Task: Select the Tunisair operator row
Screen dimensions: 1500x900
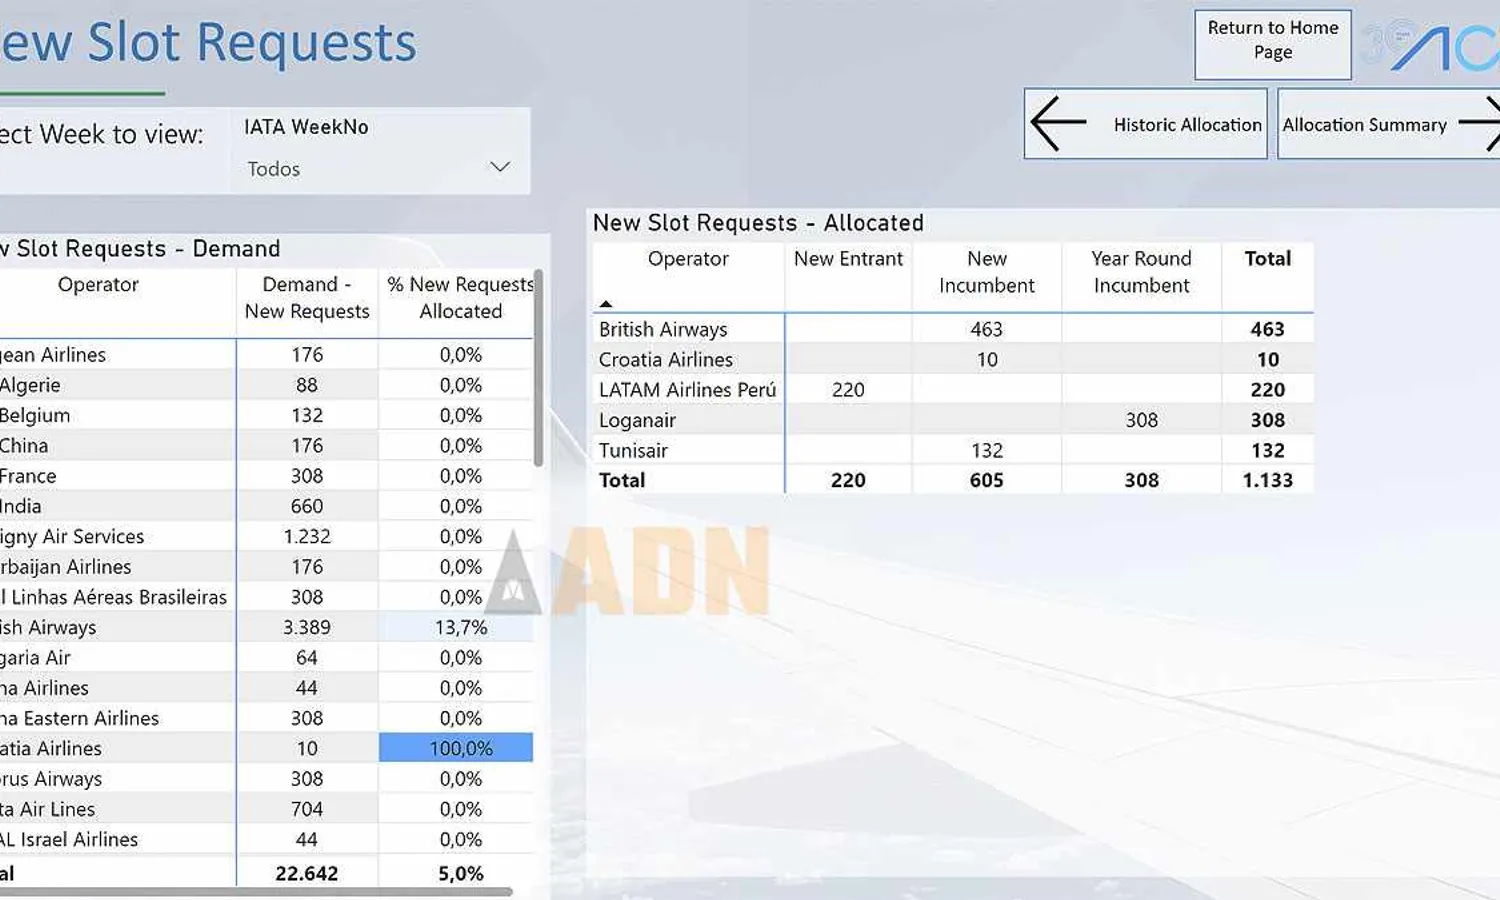Action: [x=633, y=451]
